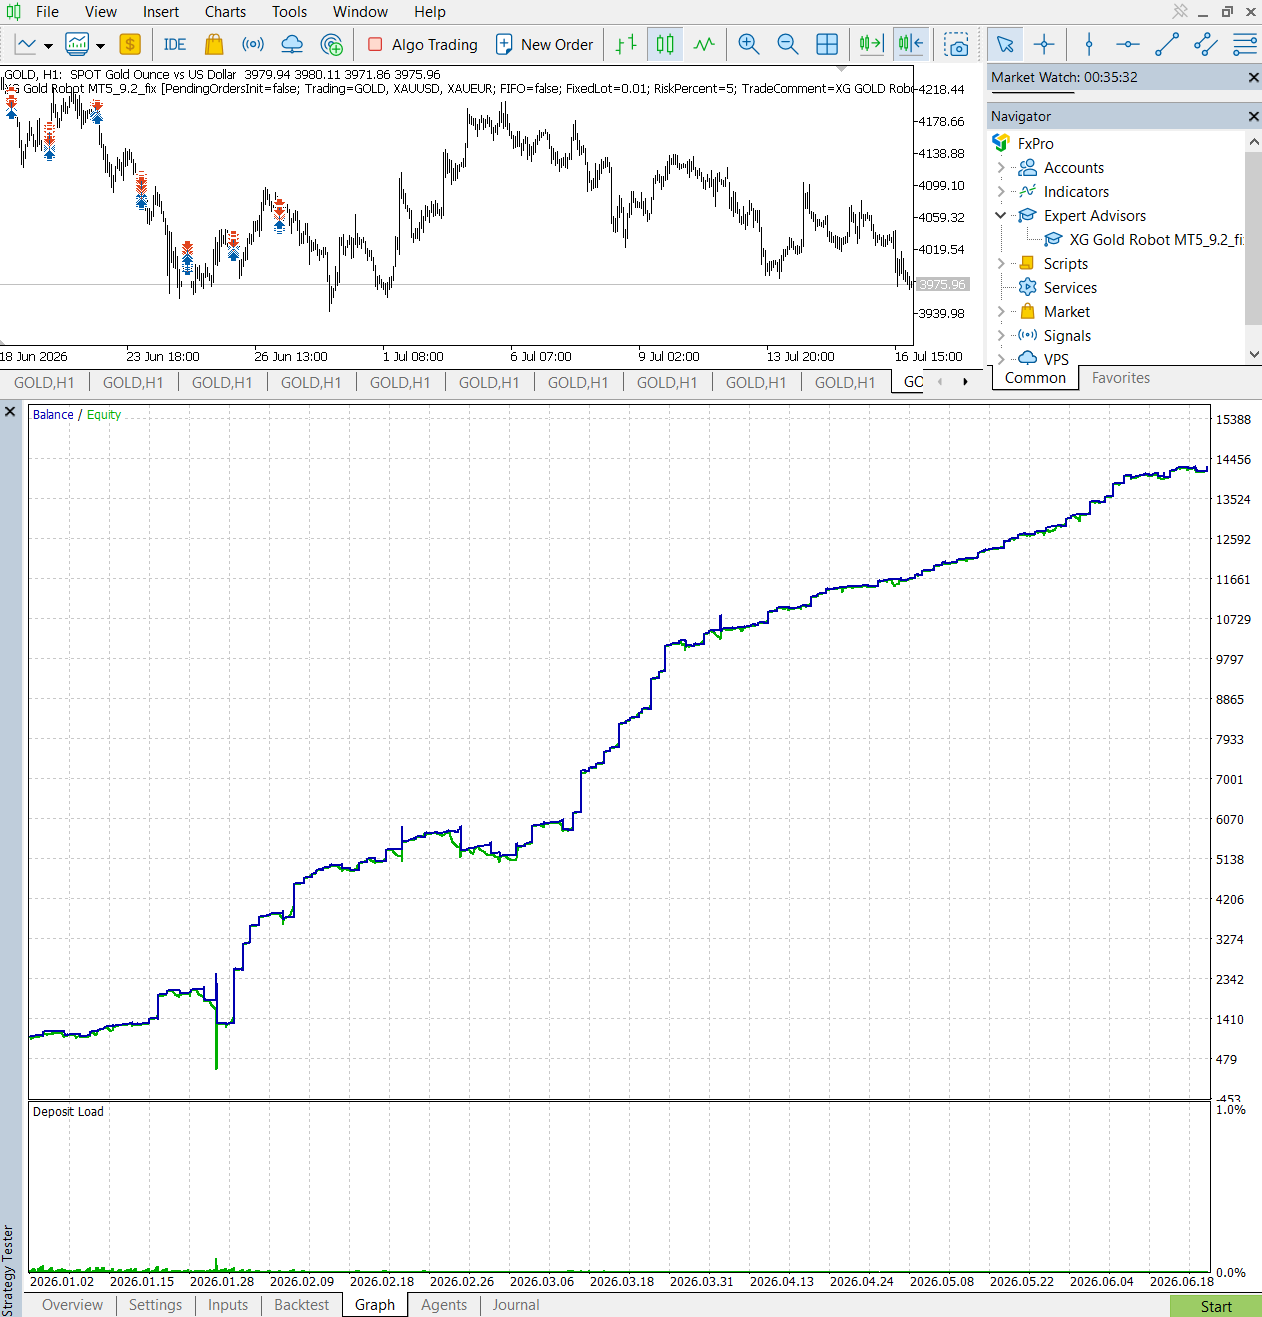Image resolution: width=1262 pixels, height=1317 pixels.
Task: Open the File menu
Action: (47, 12)
